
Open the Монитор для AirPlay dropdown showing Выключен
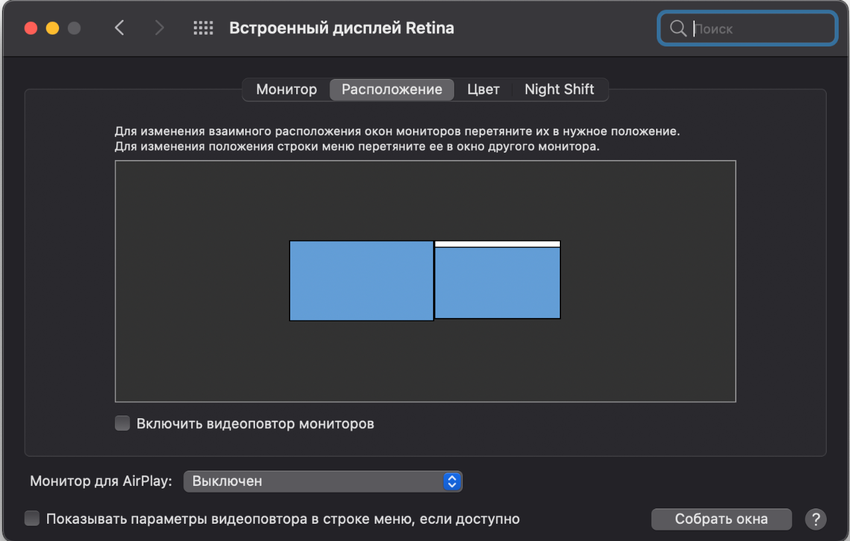322,481
